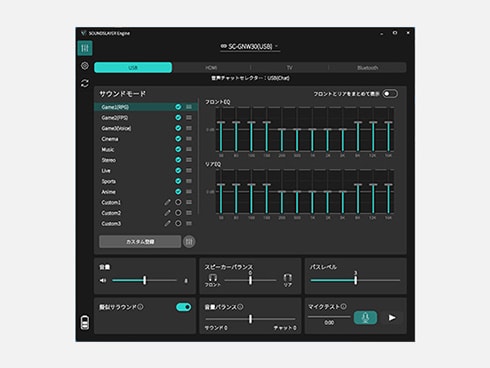This screenshot has height=368, width=490.
Task: Switch to the USB input tab
Action: pos(133,67)
